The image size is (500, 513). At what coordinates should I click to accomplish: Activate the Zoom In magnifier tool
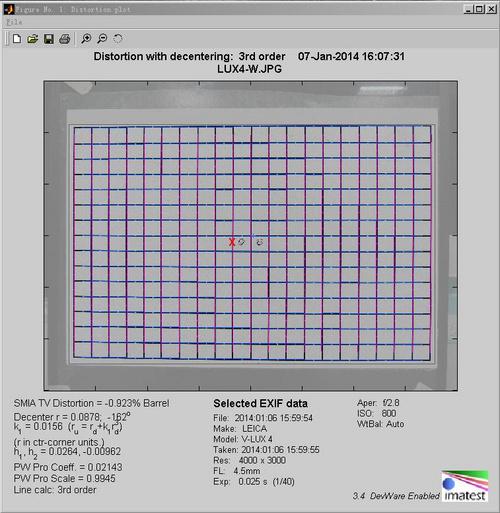tap(86, 39)
